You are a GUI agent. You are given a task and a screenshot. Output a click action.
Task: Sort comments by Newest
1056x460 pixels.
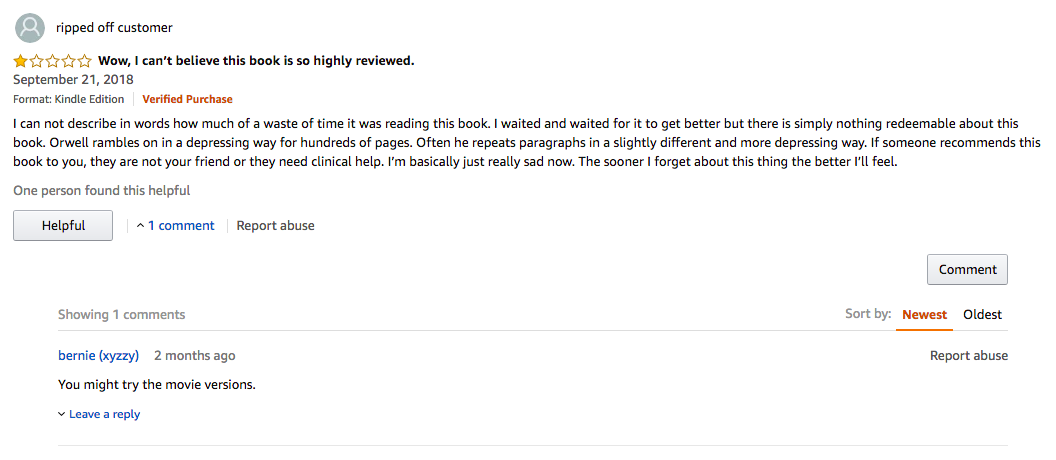point(925,315)
